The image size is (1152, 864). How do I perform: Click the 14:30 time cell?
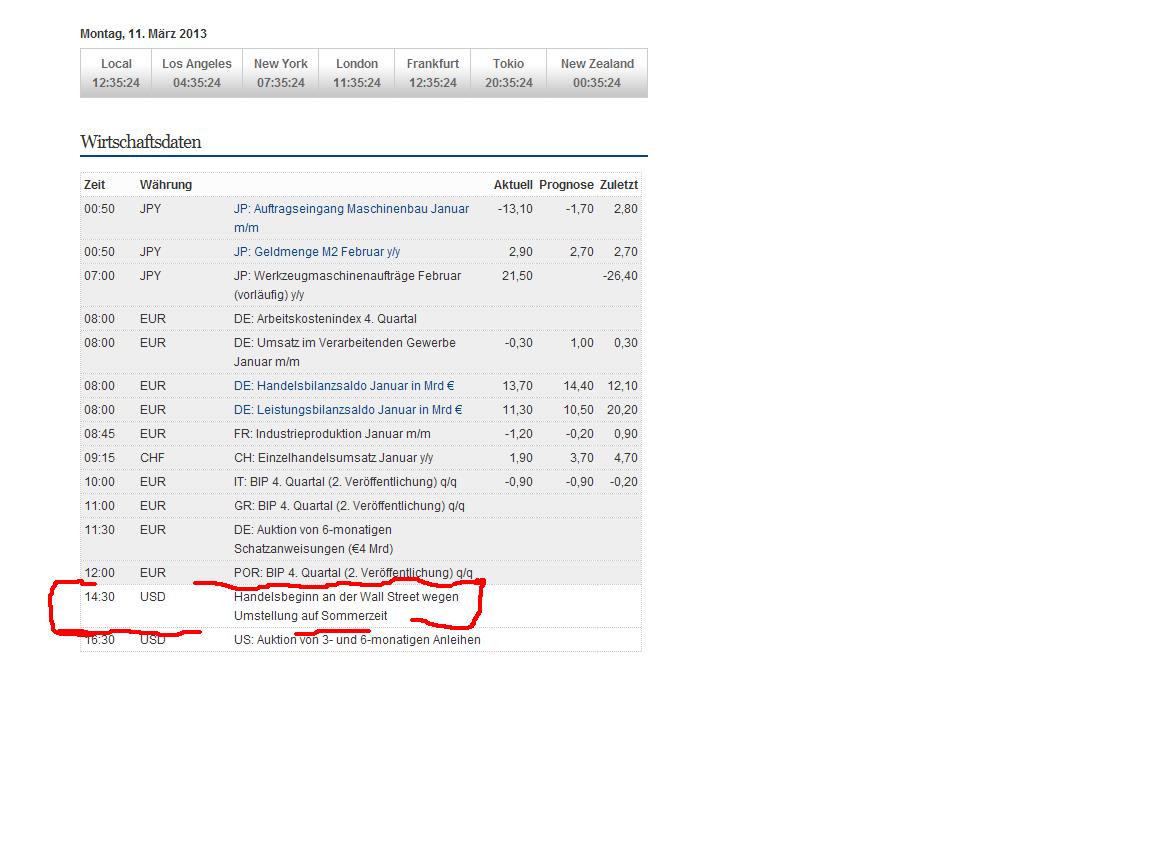tap(99, 597)
